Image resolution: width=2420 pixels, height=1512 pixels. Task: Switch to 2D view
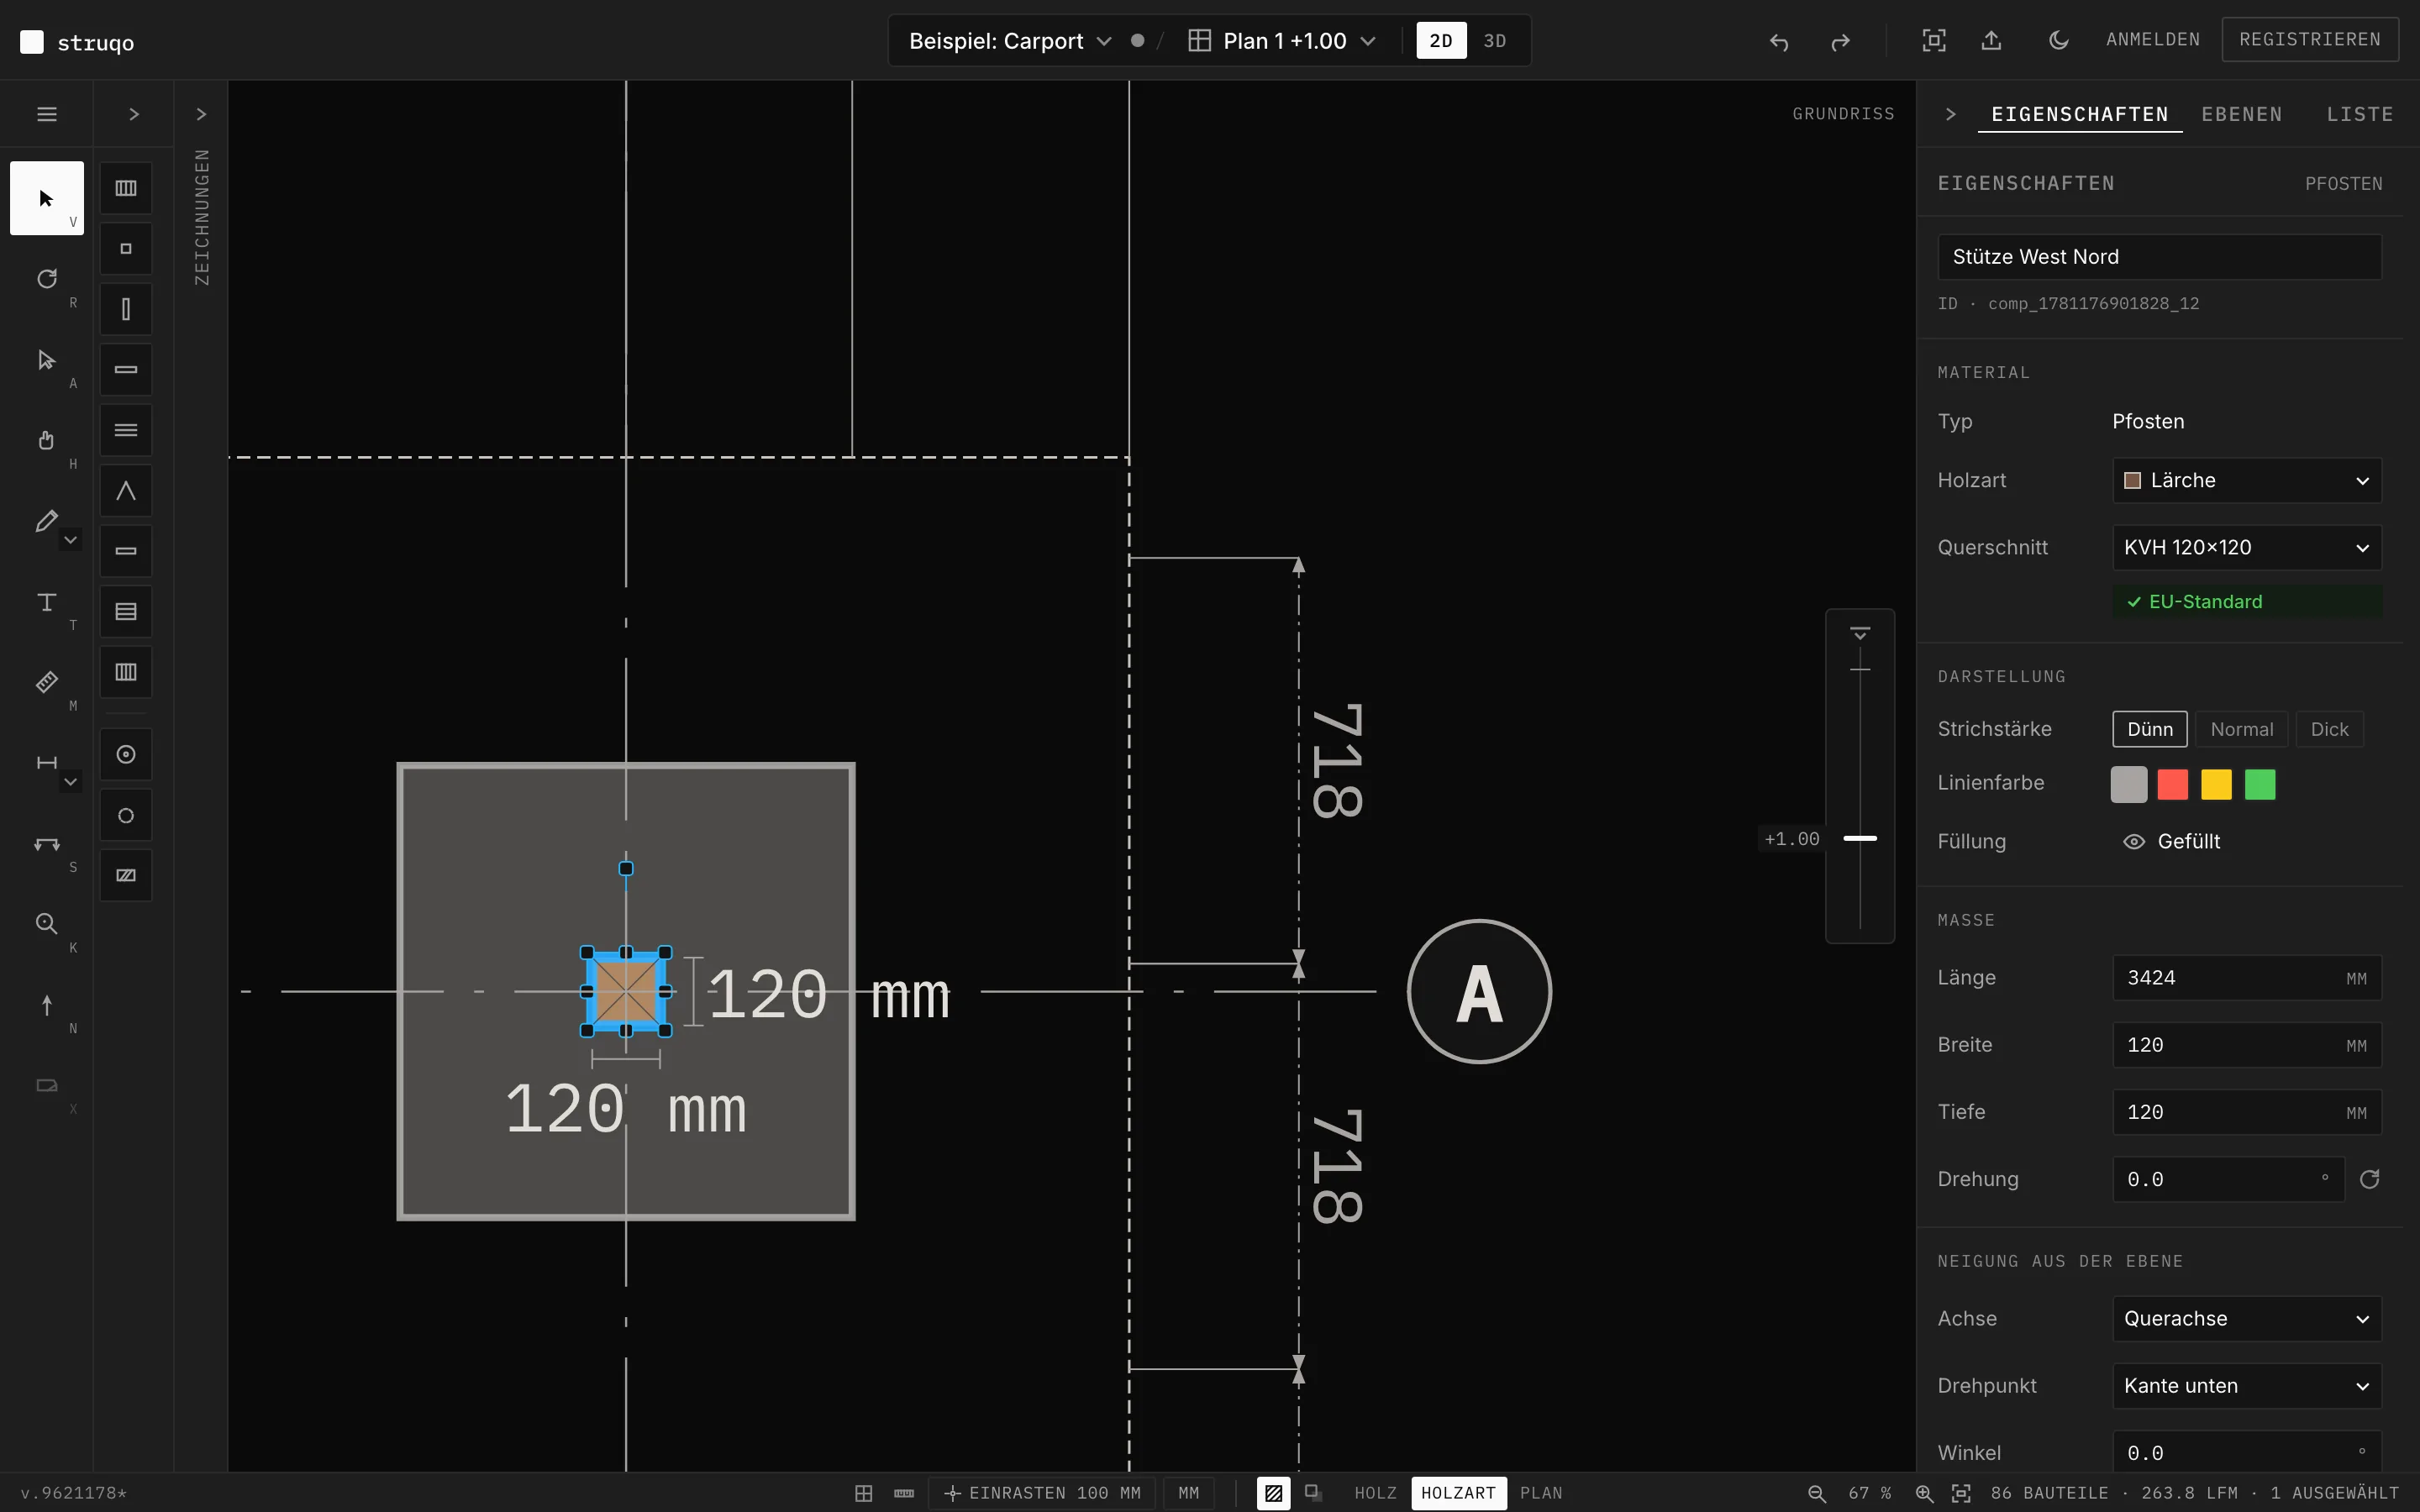tap(1441, 41)
